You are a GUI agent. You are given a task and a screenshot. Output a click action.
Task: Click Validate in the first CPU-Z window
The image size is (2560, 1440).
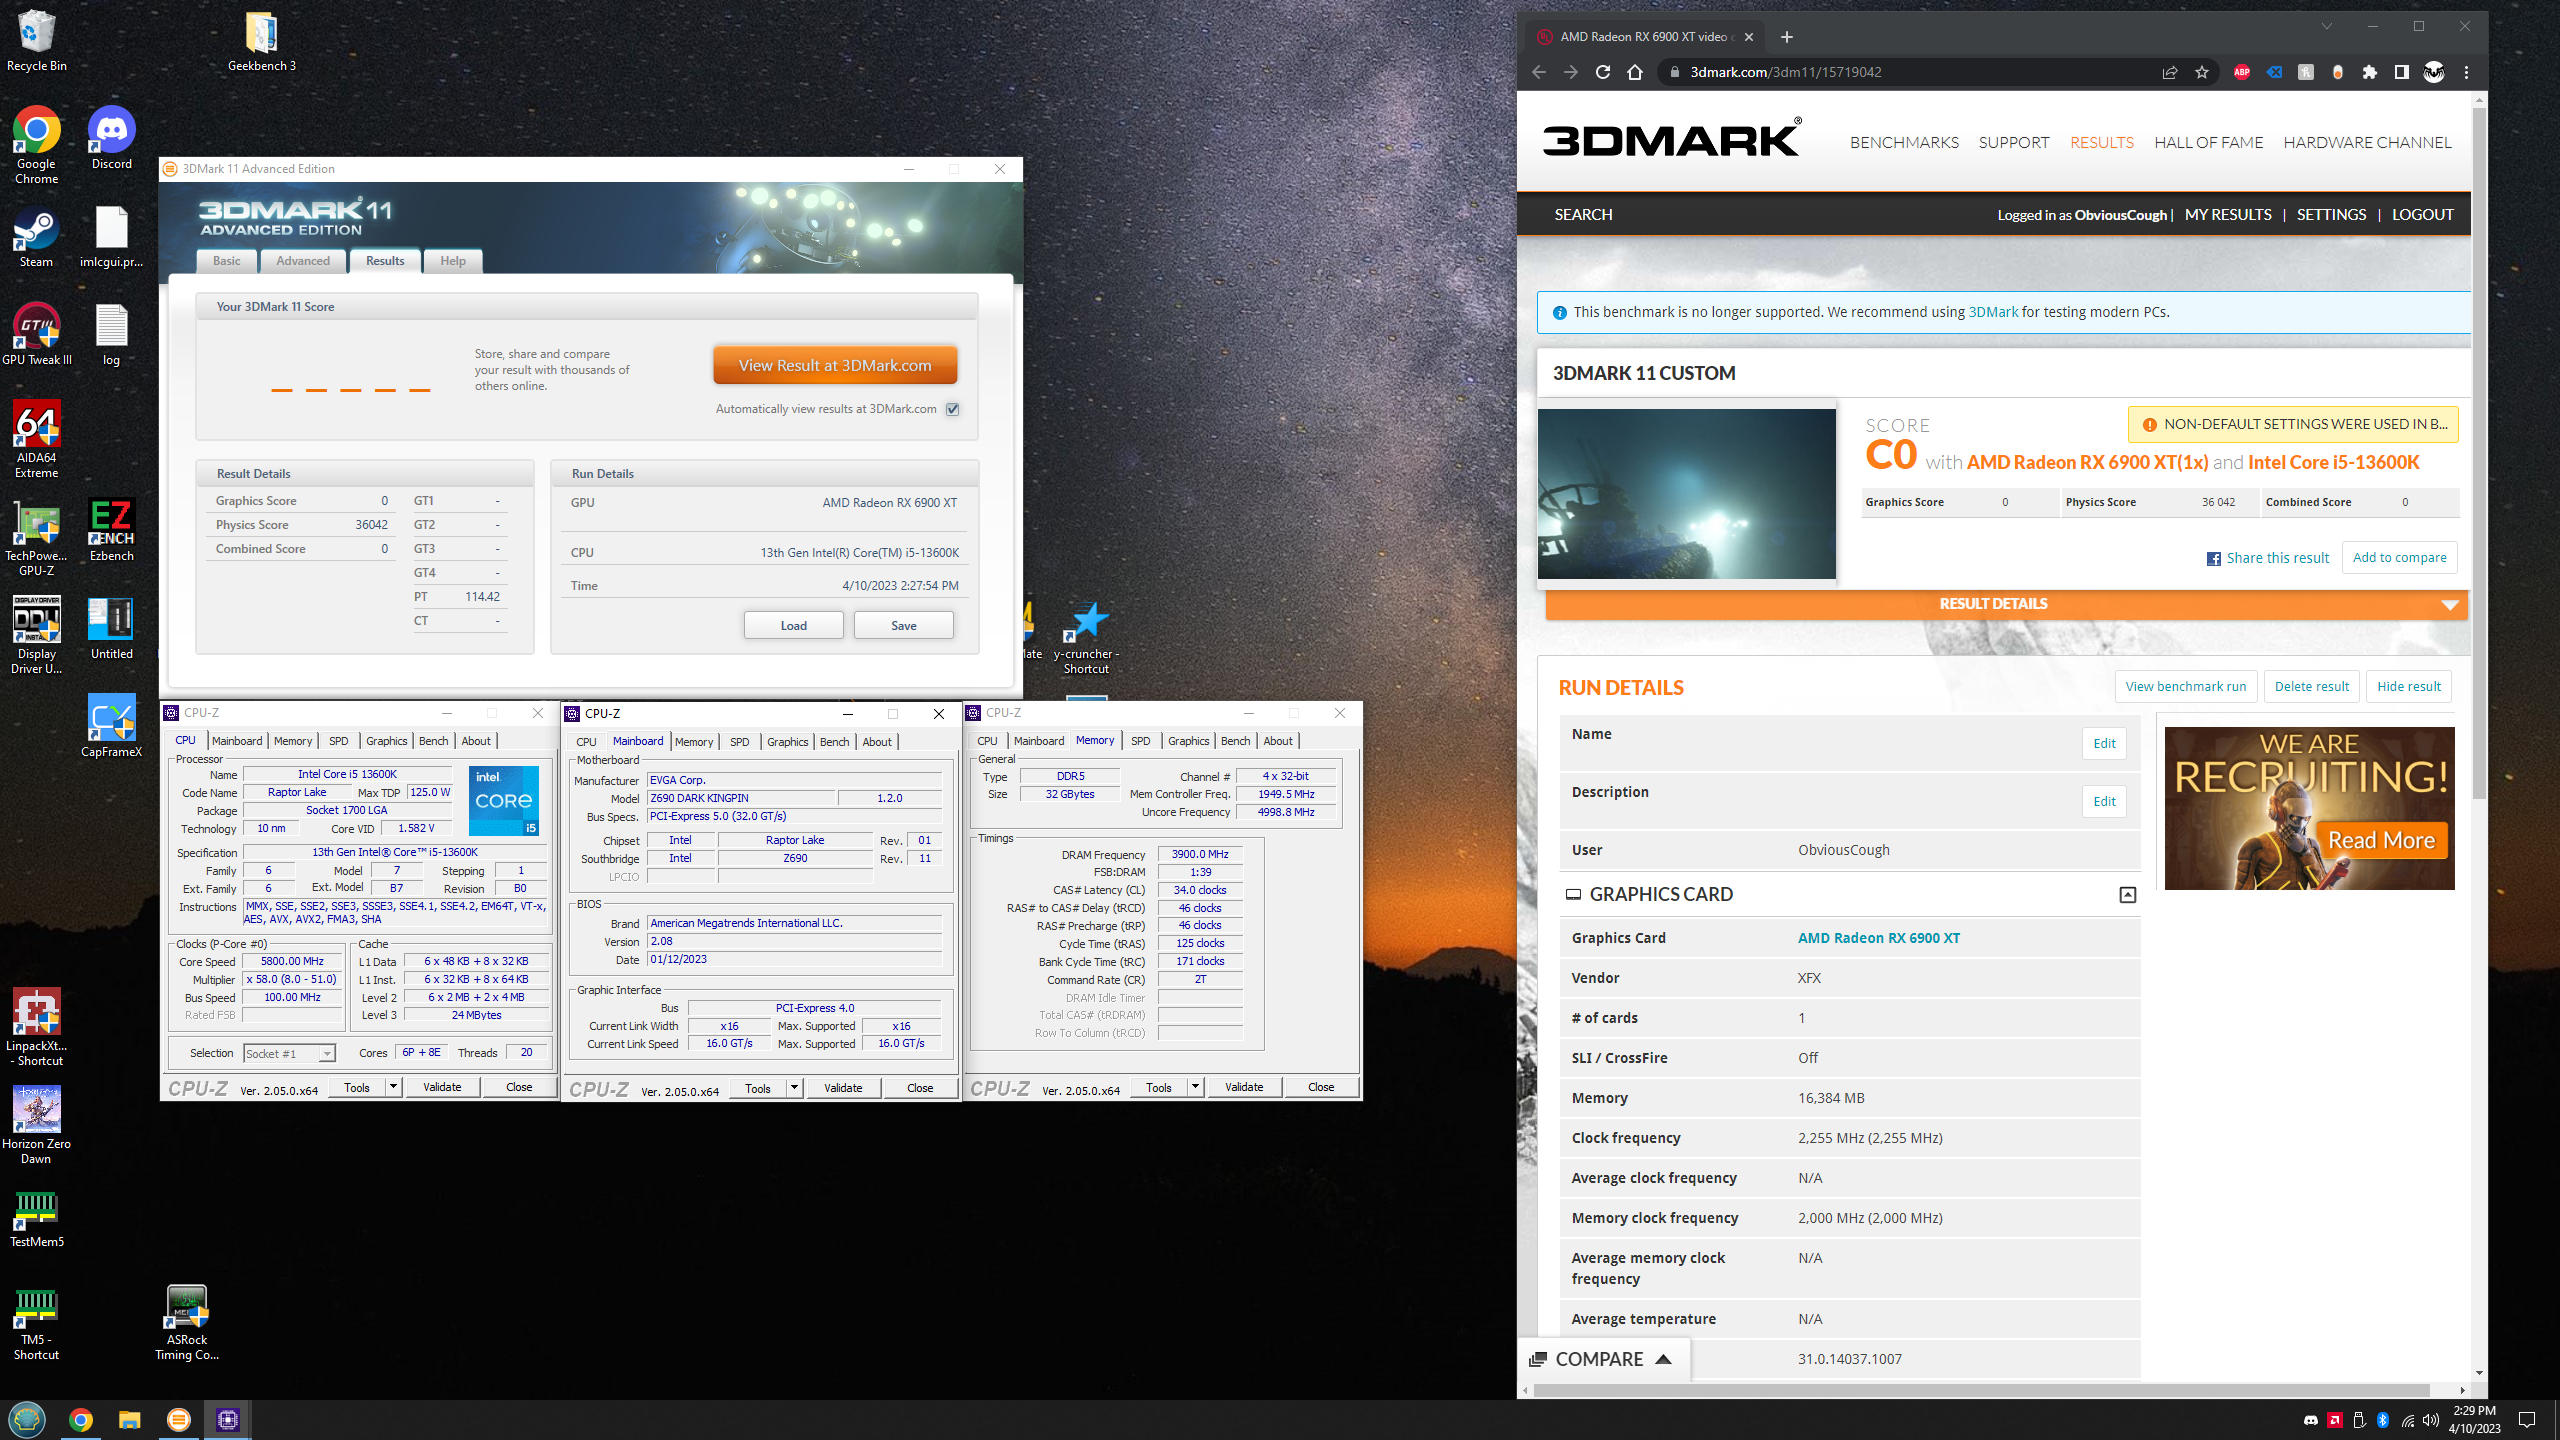[442, 1087]
